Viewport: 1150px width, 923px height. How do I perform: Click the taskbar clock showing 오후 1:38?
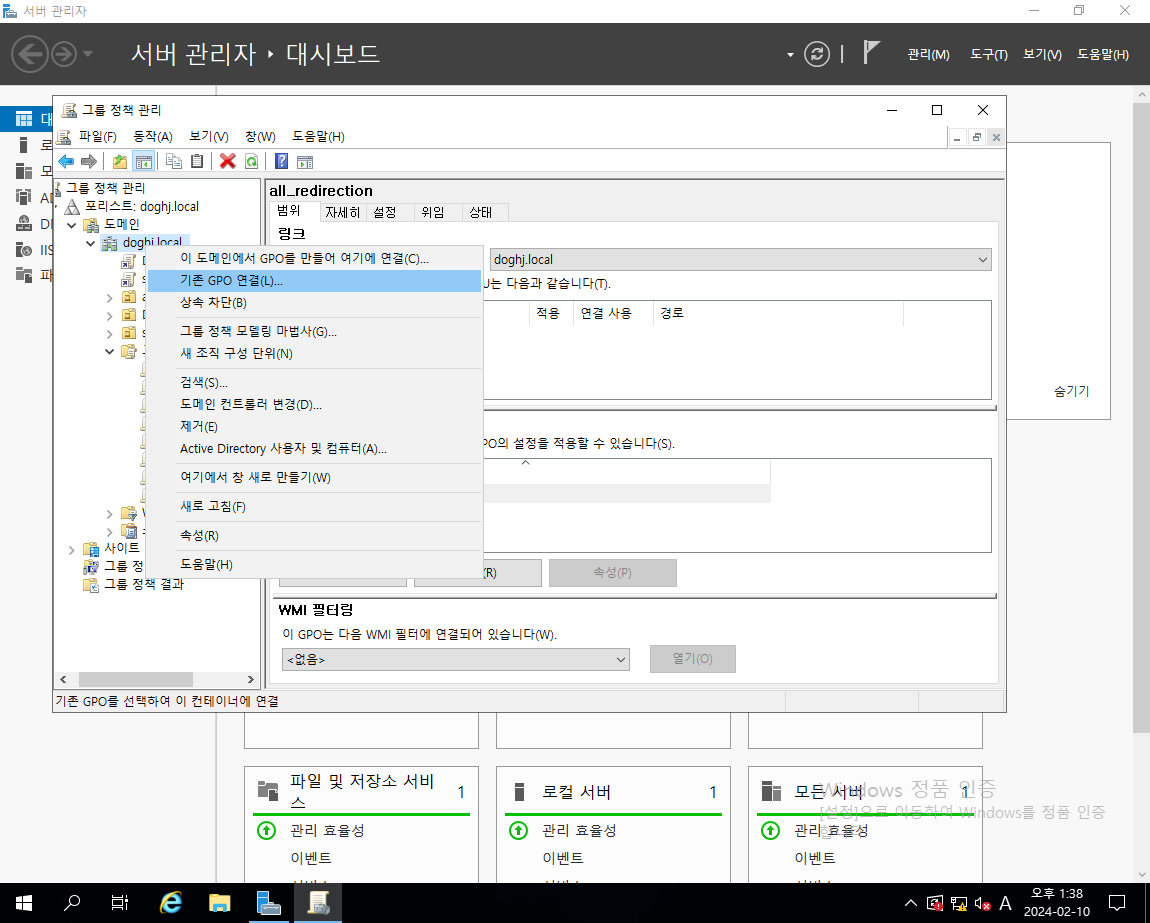1057,902
